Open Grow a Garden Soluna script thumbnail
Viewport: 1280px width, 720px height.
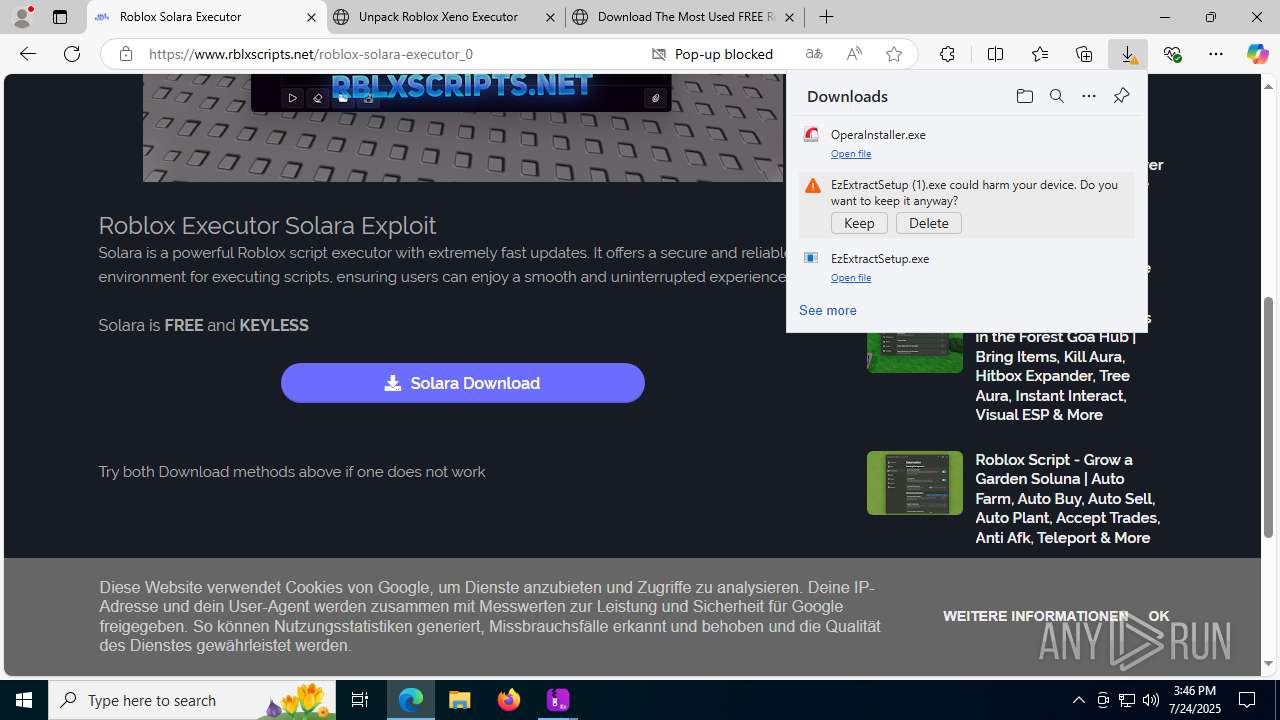point(915,483)
